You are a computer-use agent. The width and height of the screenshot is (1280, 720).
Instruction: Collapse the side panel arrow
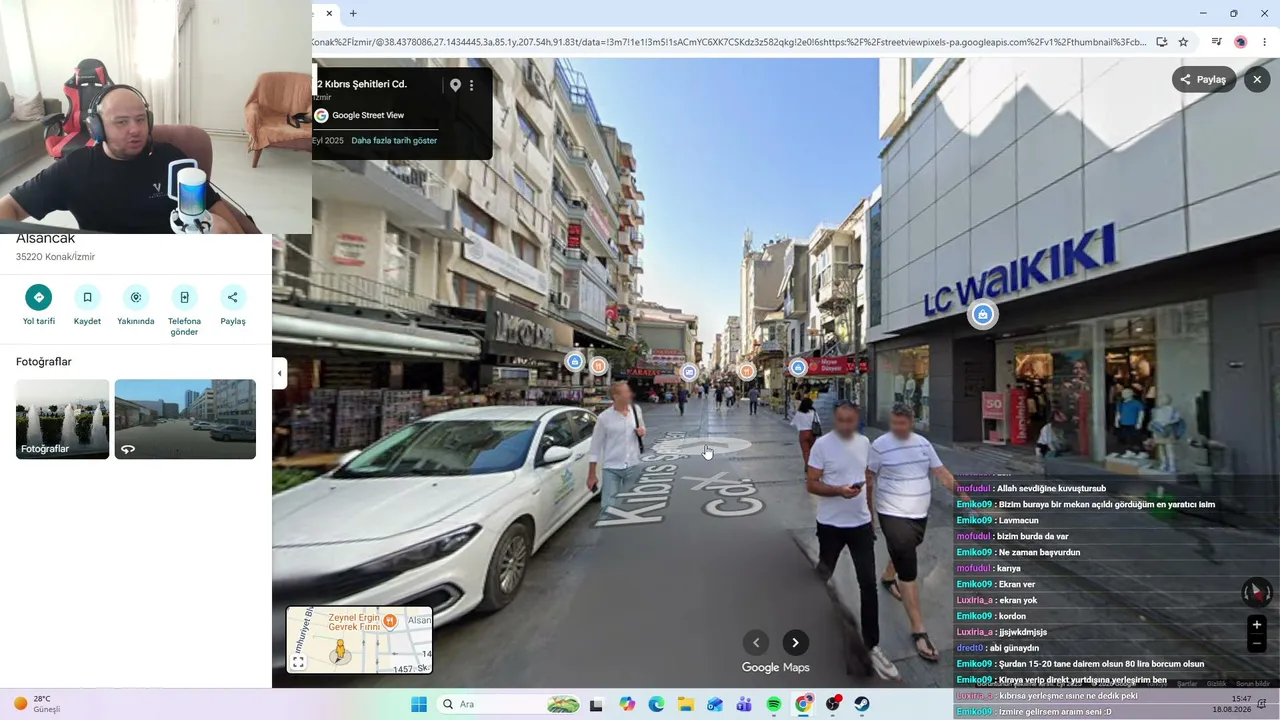click(279, 374)
